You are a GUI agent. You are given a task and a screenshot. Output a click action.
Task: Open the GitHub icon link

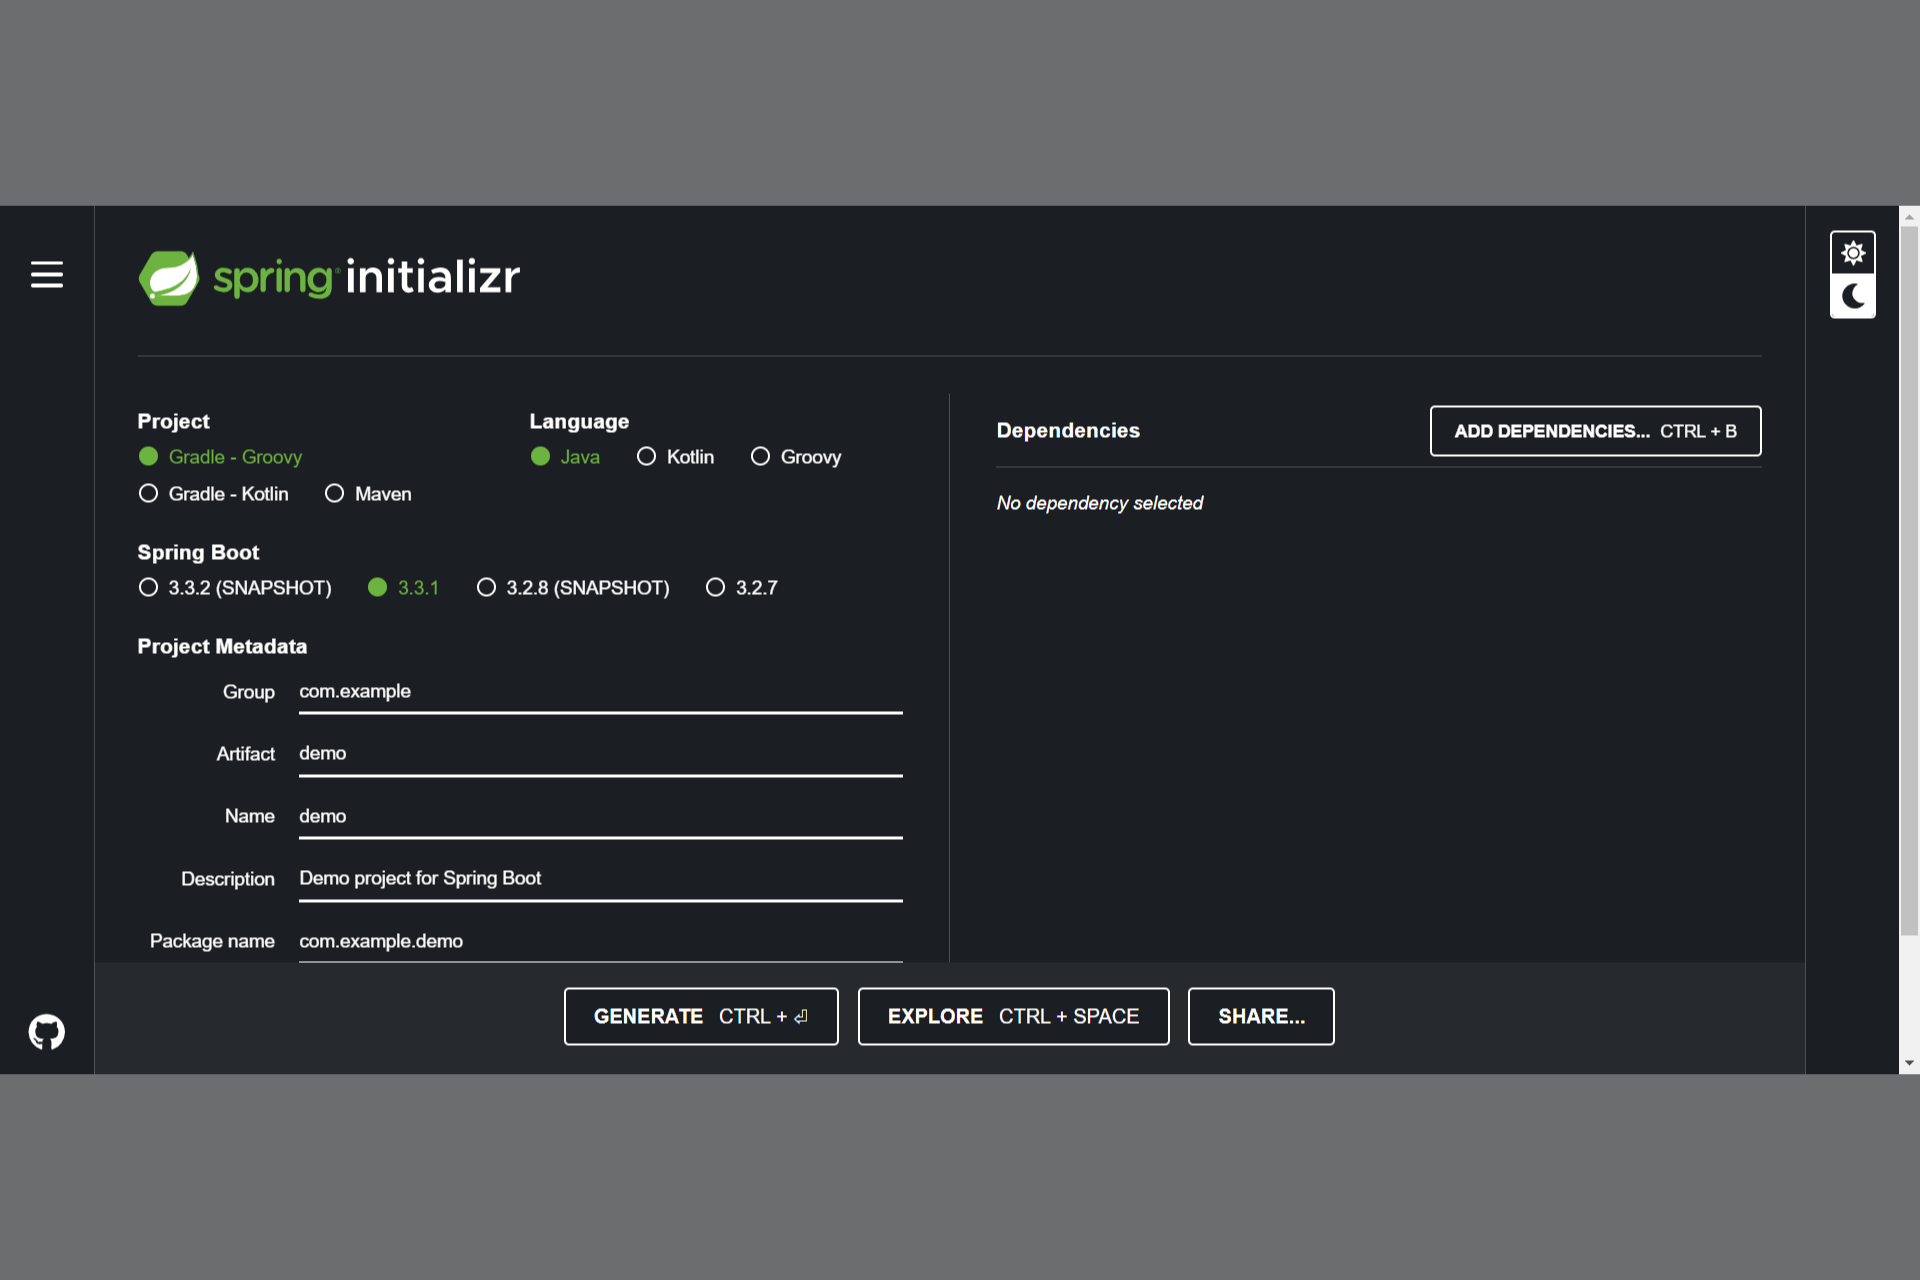[x=46, y=1031]
